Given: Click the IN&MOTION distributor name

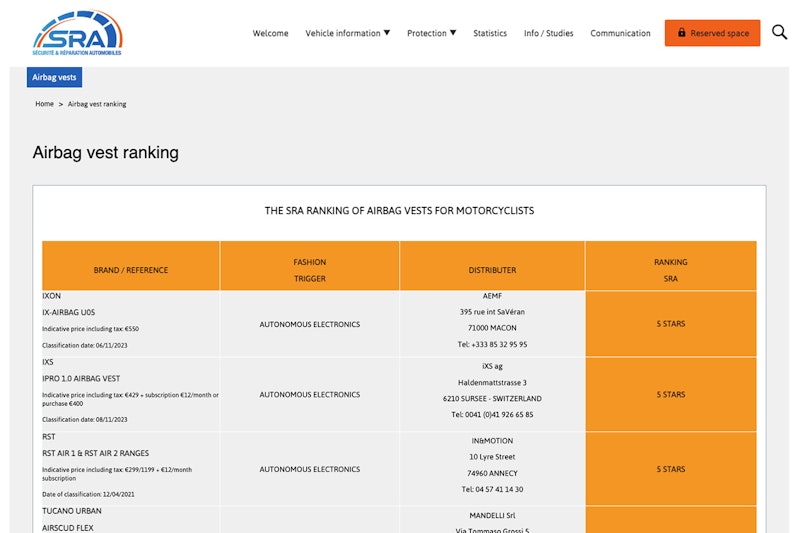Looking at the screenshot, I should tap(492, 441).
